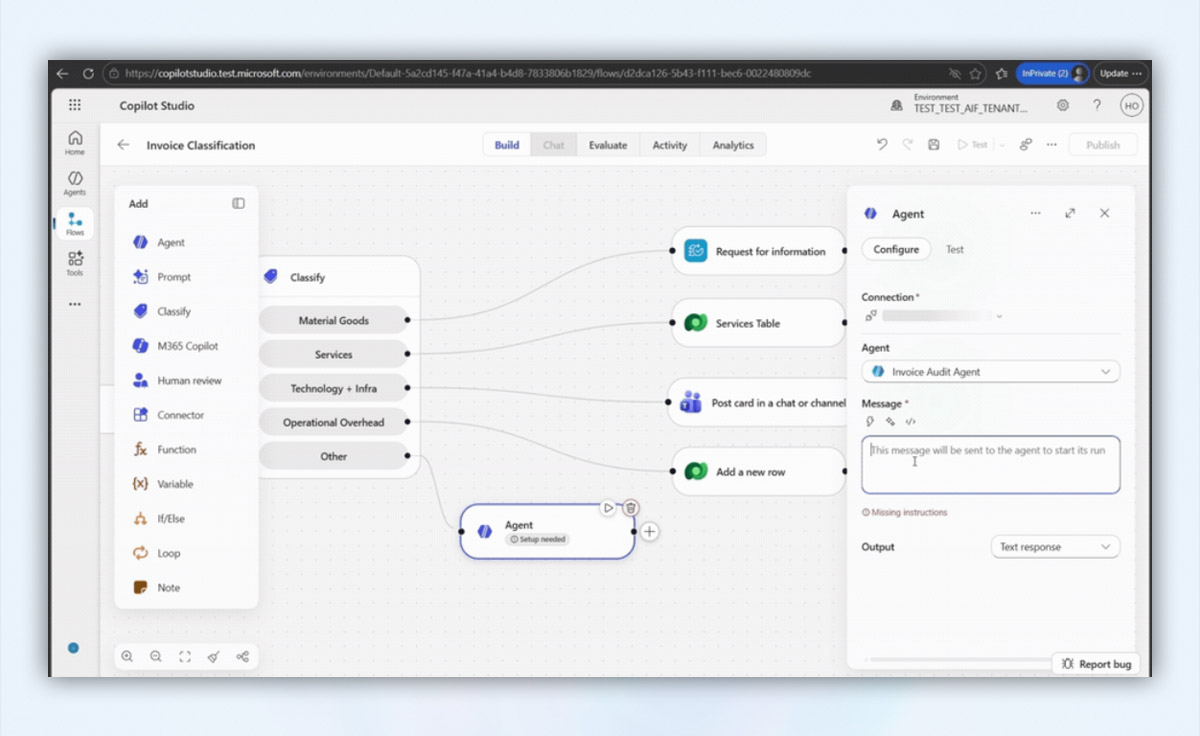Click the Publish button
This screenshot has height=736, width=1200.
tap(1103, 145)
